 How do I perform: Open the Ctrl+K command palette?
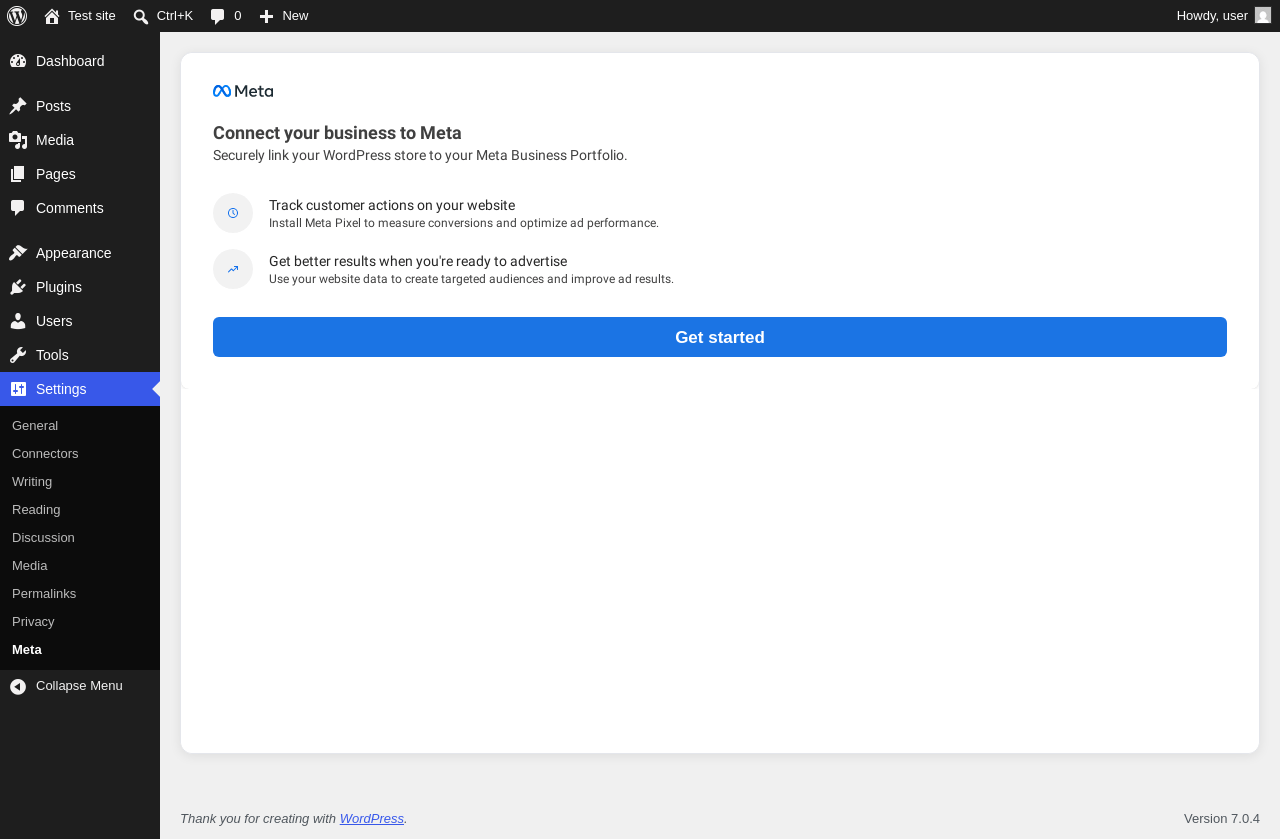coord(163,16)
